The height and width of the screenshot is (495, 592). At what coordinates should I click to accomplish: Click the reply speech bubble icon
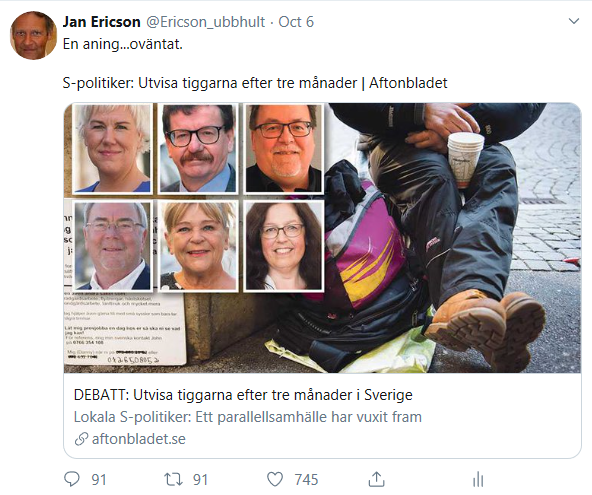click(x=72, y=479)
